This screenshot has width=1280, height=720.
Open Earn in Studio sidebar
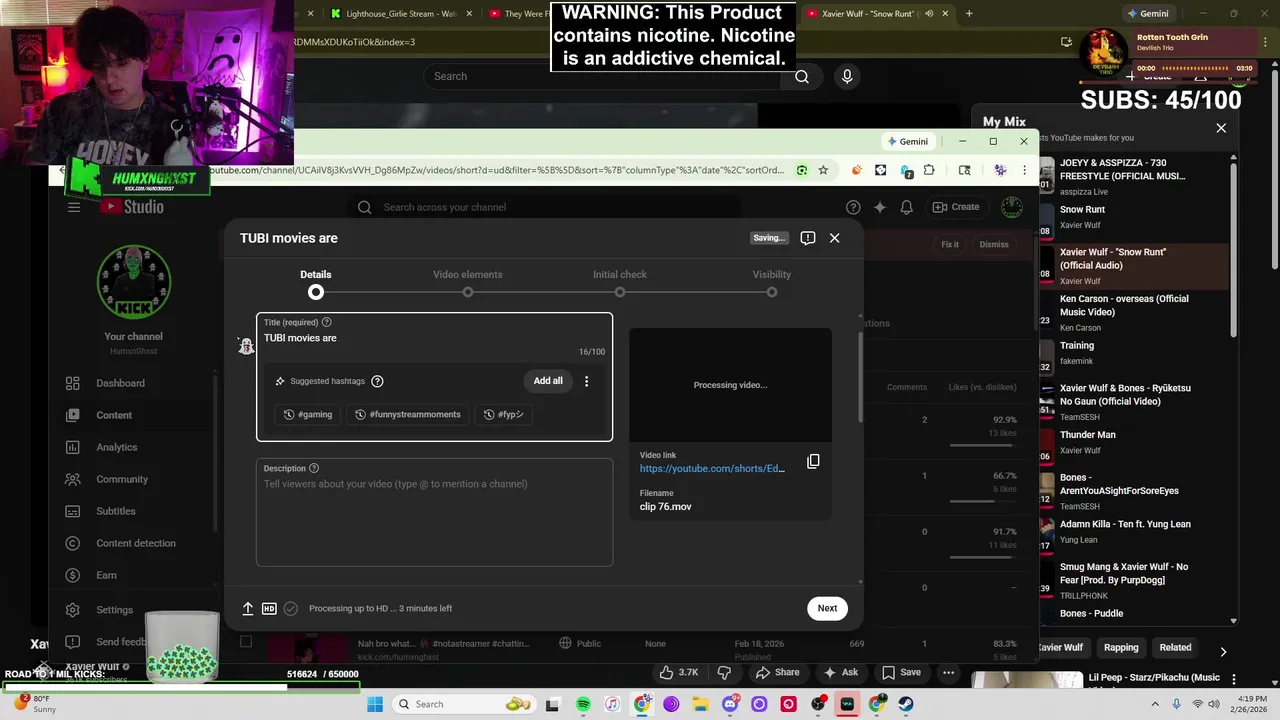coord(106,575)
